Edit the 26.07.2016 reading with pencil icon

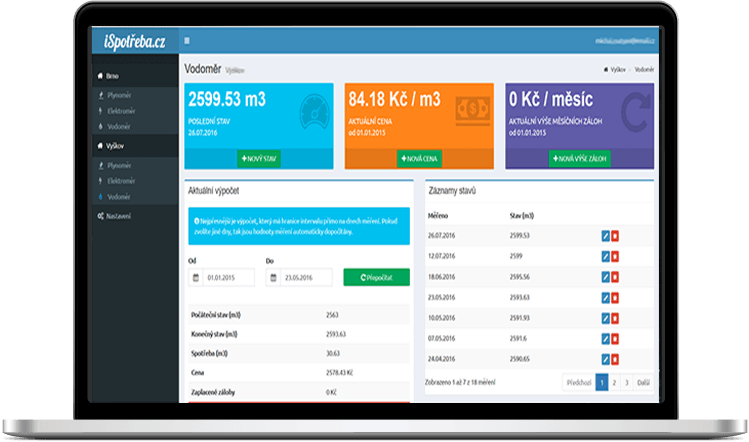coord(605,235)
